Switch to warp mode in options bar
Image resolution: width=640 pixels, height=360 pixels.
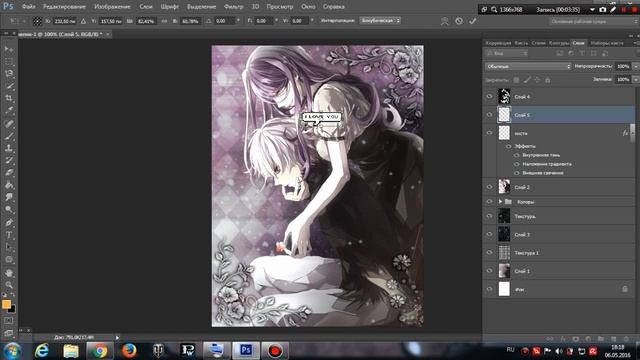444,21
